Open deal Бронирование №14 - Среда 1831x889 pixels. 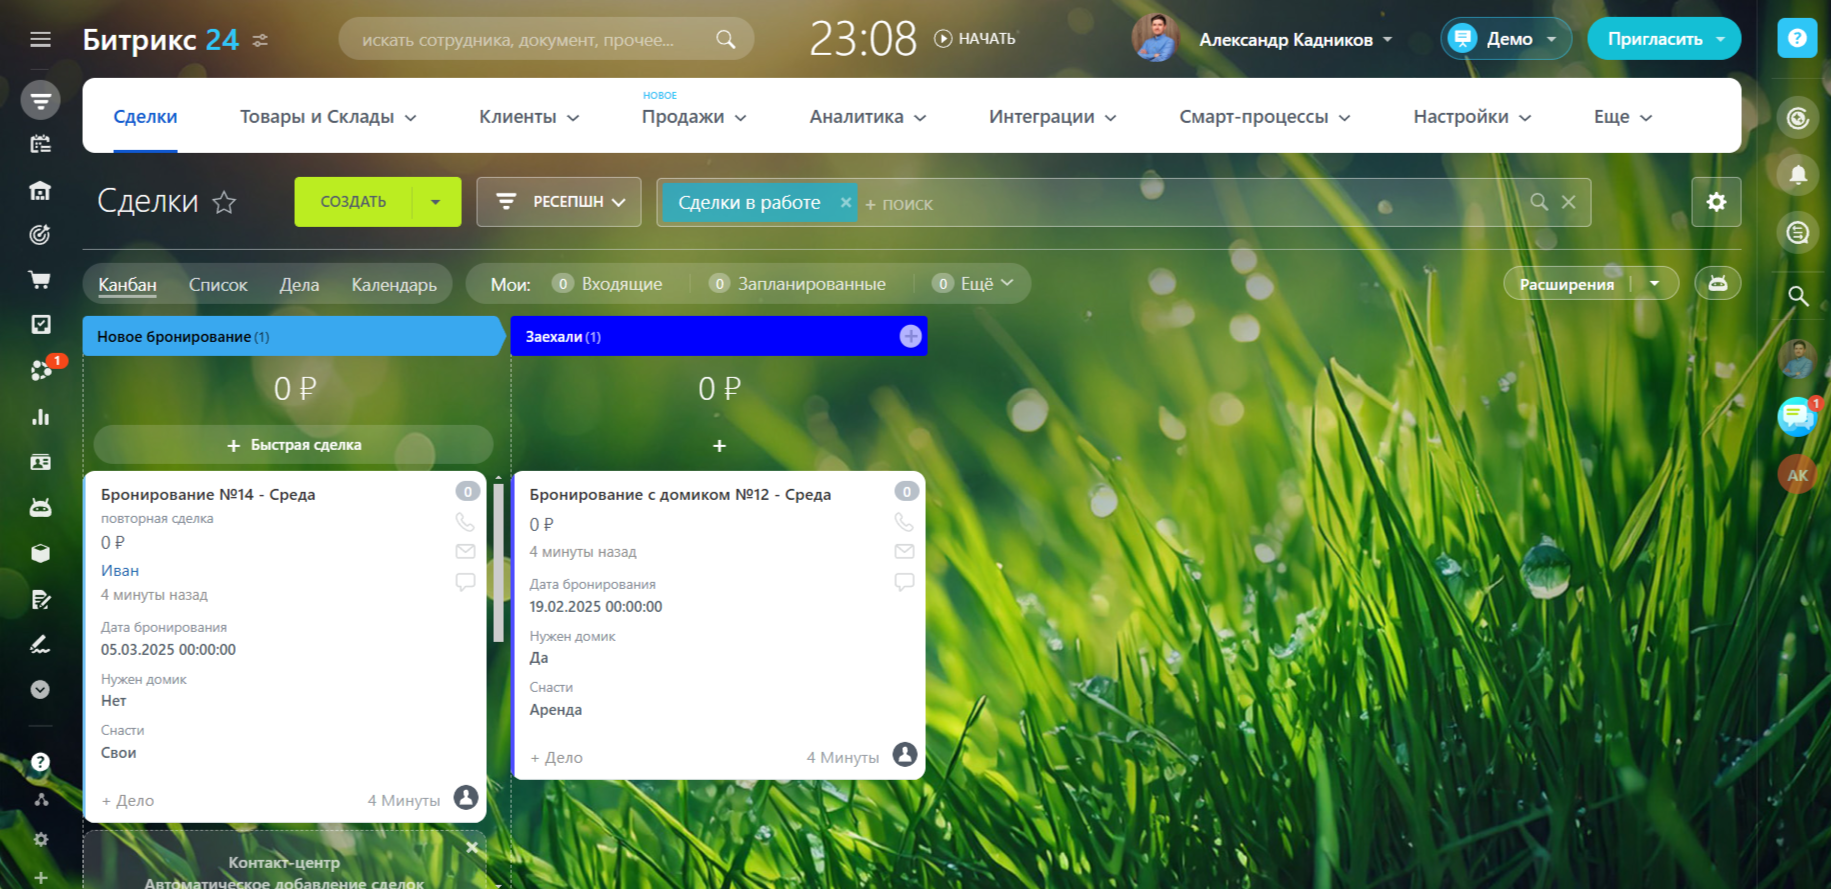tap(208, 494)
